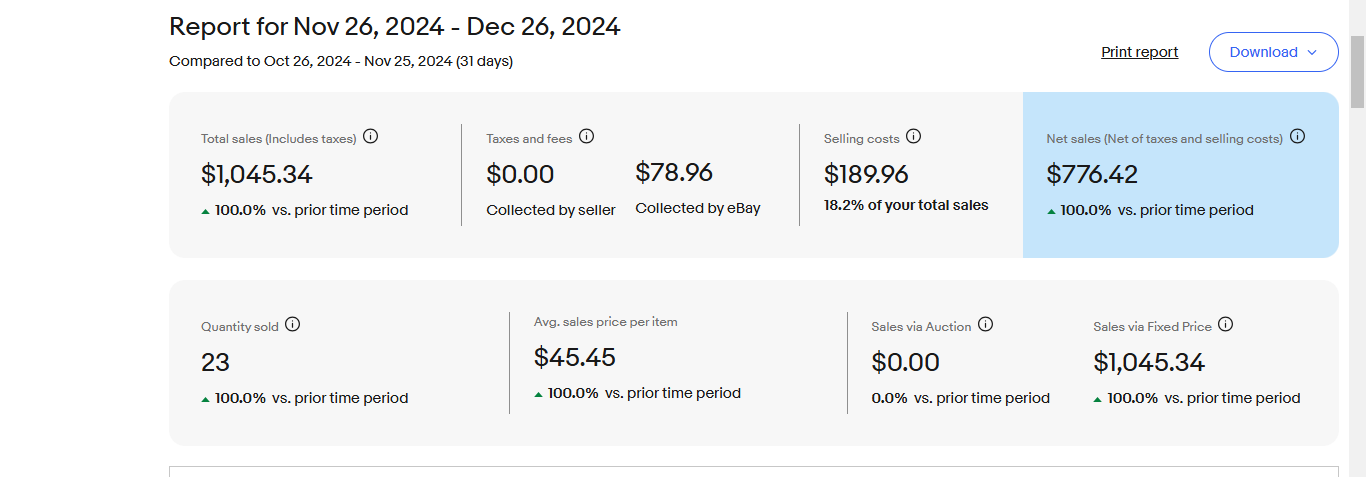Screen dimensions: 1366x477
Task: Click the Print report link
Action: pos(1140,52)
